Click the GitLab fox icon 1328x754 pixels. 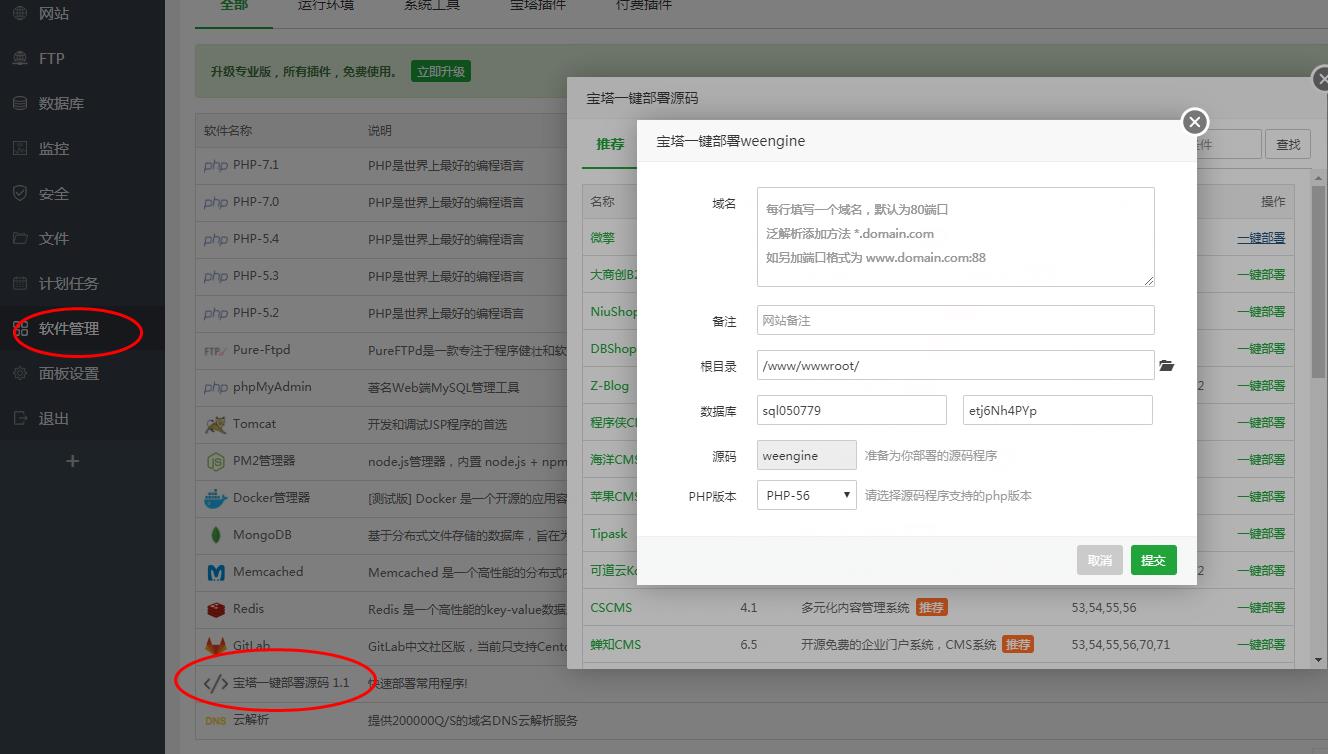coord(216,646)
